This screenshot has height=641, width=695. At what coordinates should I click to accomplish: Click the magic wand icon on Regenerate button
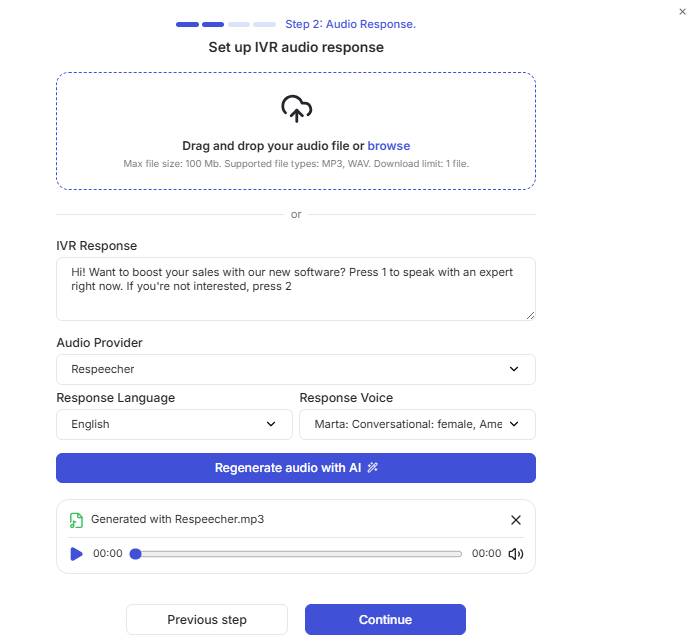[372, 468]
